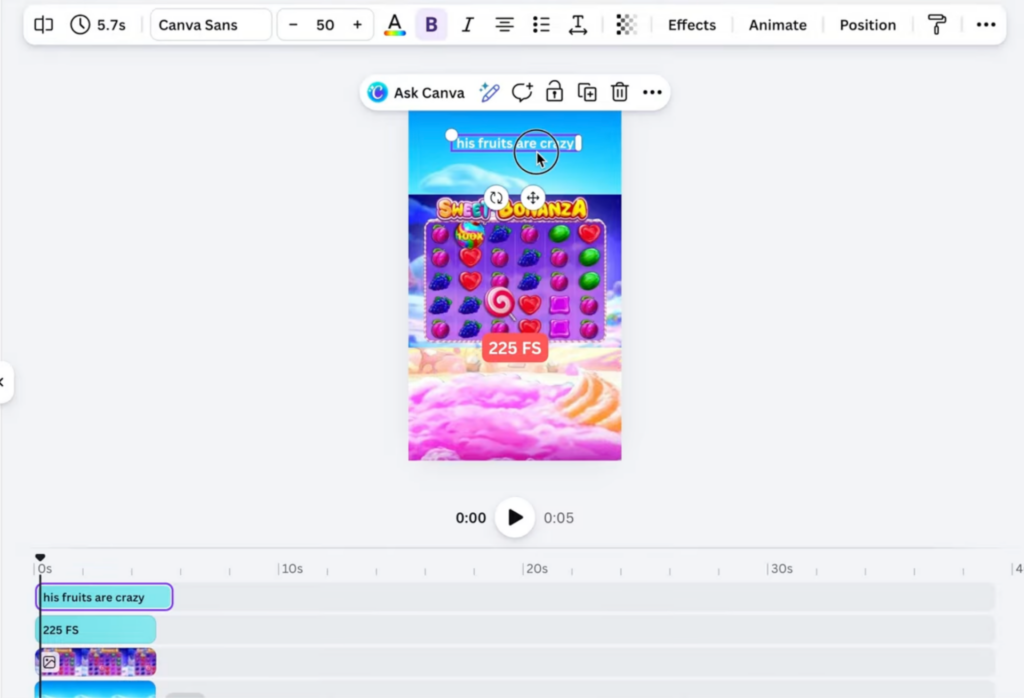
Task: Click the 0:00 current time display
Action: coord(470,518)
